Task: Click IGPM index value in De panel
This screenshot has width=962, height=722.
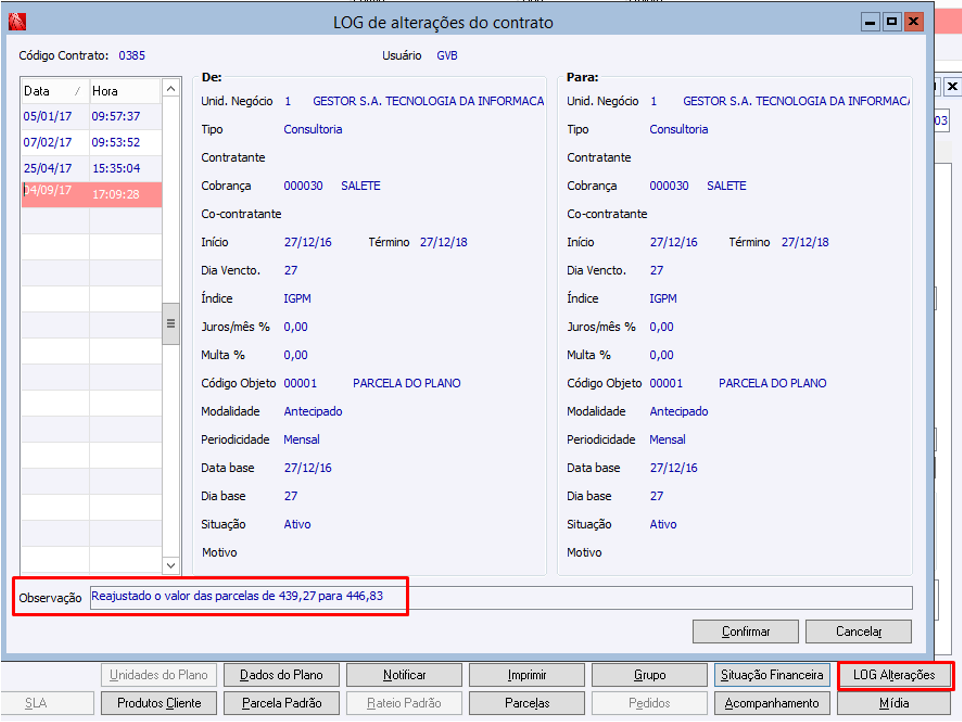Action: pos(298,299)
